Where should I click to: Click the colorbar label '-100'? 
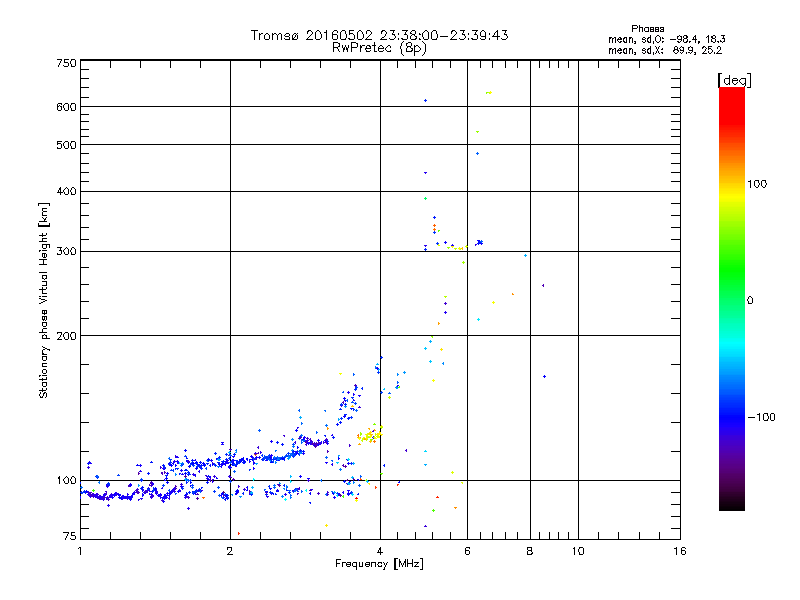pos(761,417)
